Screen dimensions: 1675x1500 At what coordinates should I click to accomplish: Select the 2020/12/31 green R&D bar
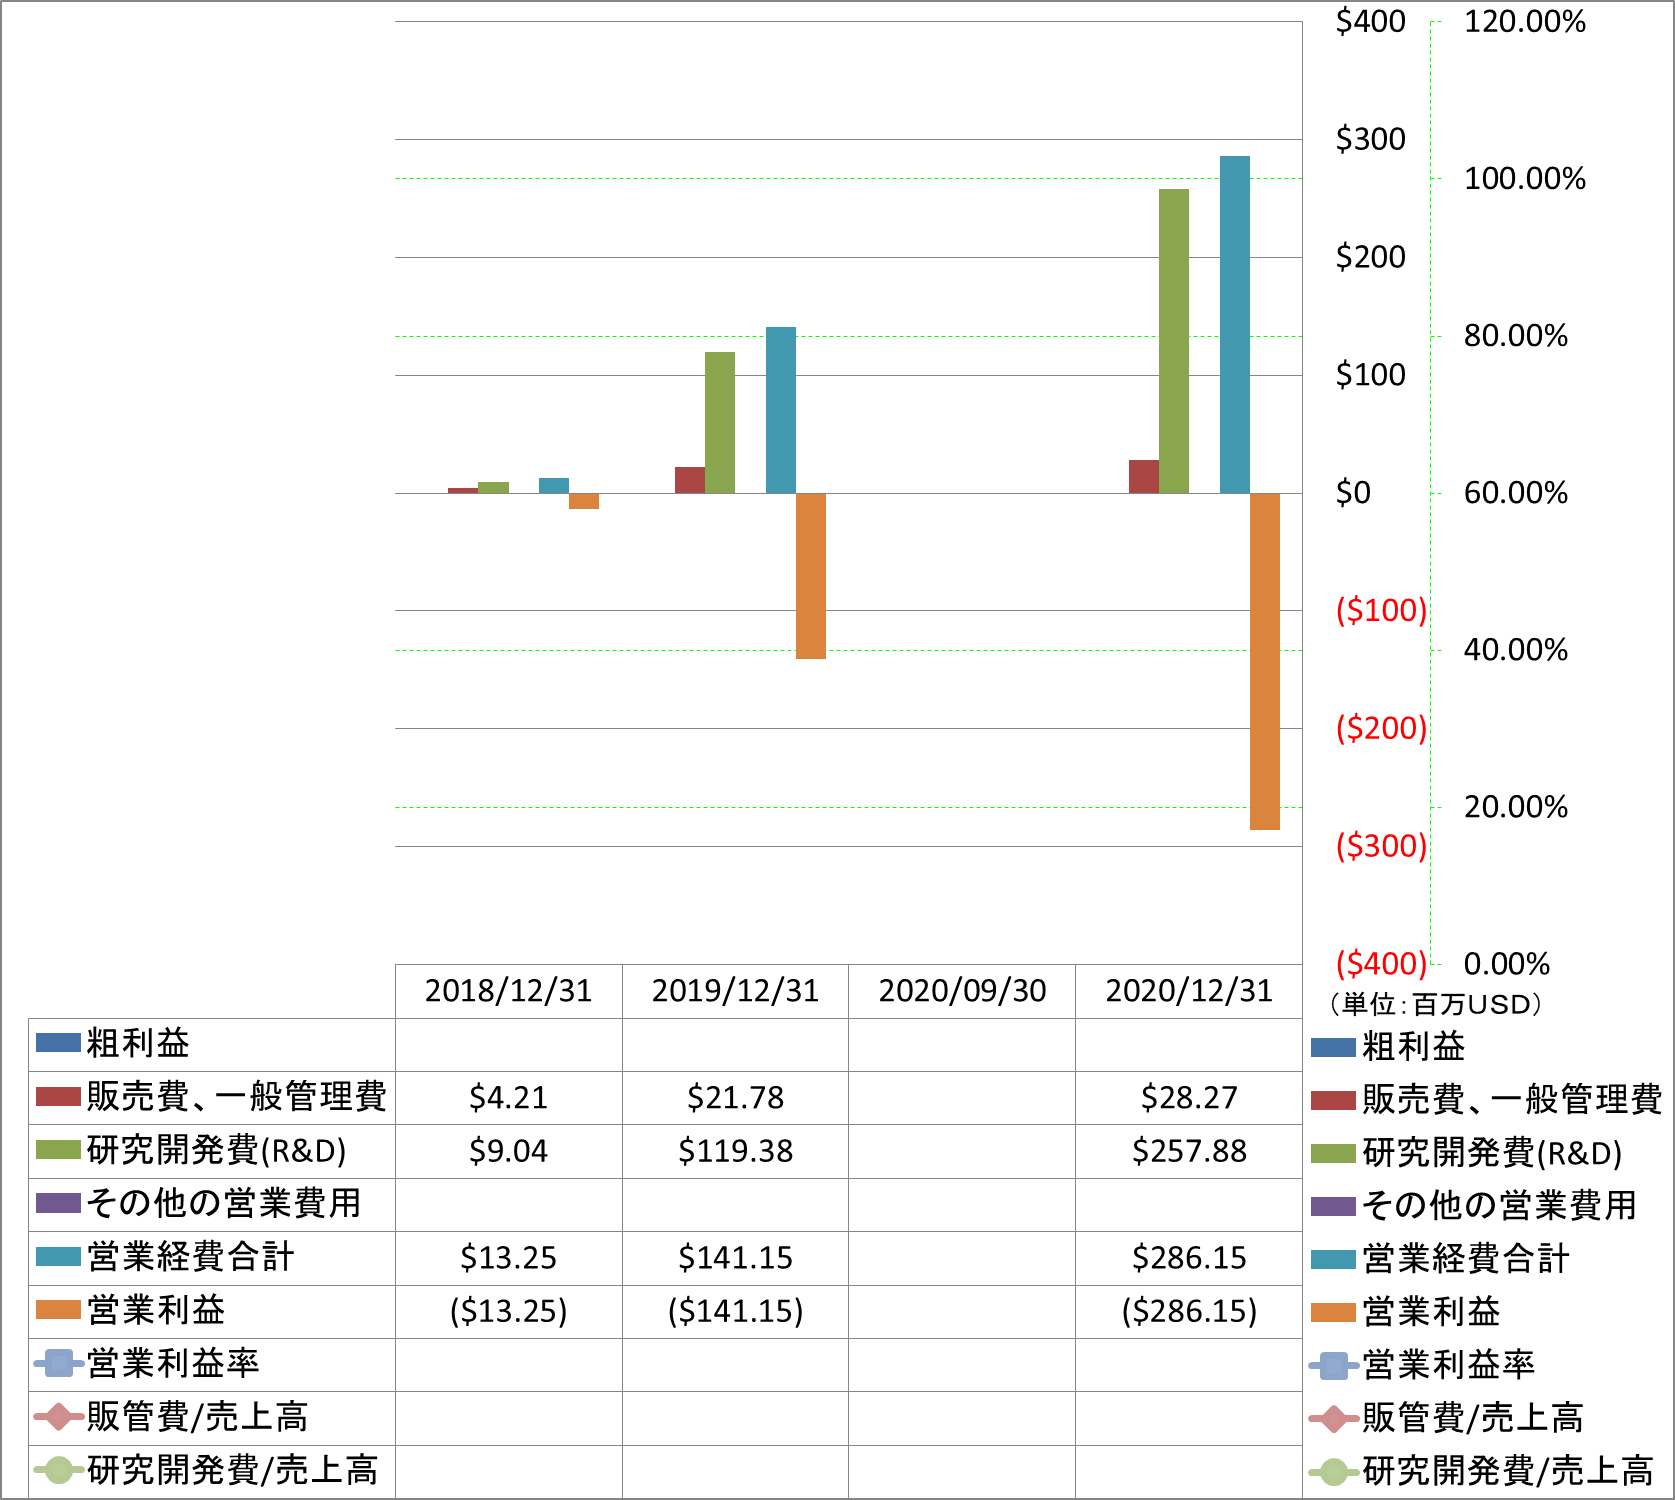click(1174, 341)
